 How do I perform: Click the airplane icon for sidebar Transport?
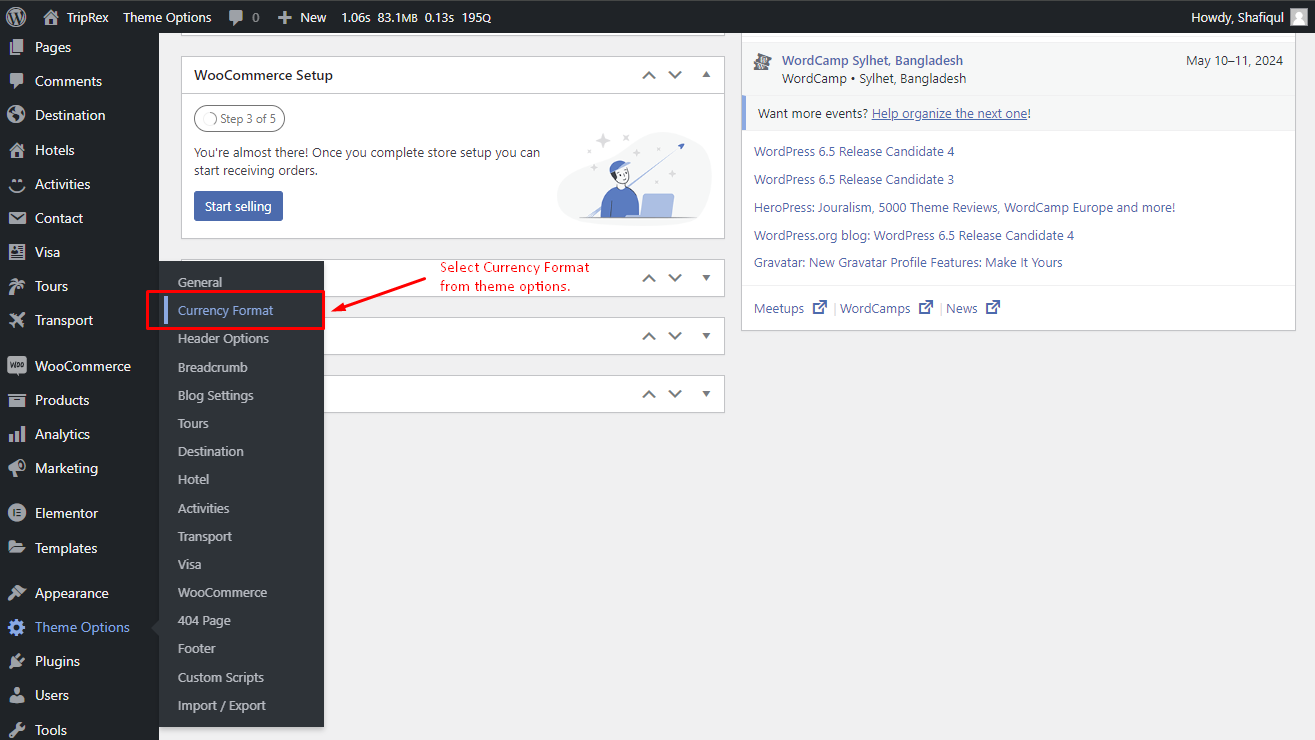coord(16,320)
